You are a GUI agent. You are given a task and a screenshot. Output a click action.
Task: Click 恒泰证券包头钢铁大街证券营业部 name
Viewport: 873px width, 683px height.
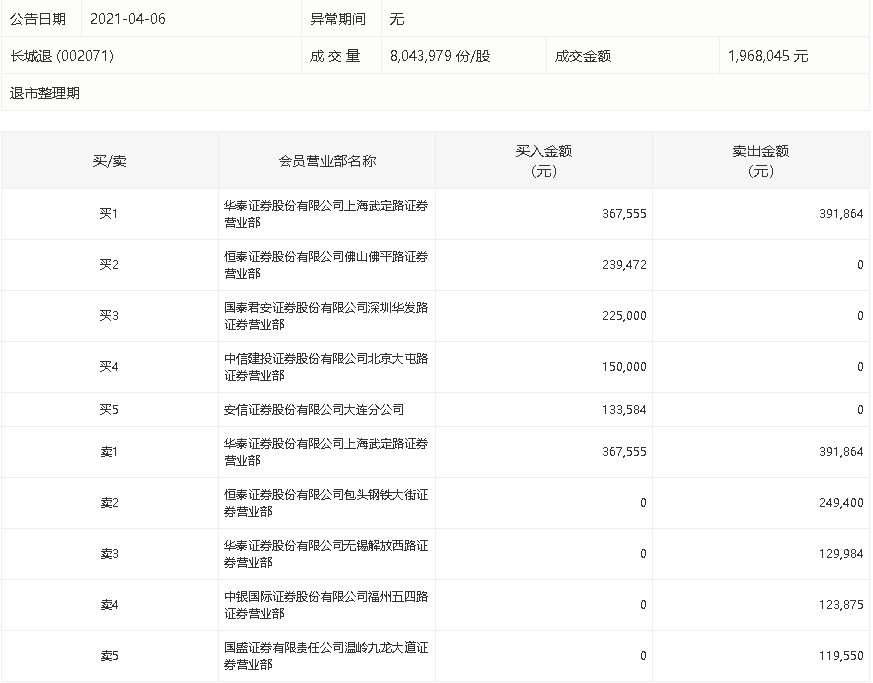point(326,503)
